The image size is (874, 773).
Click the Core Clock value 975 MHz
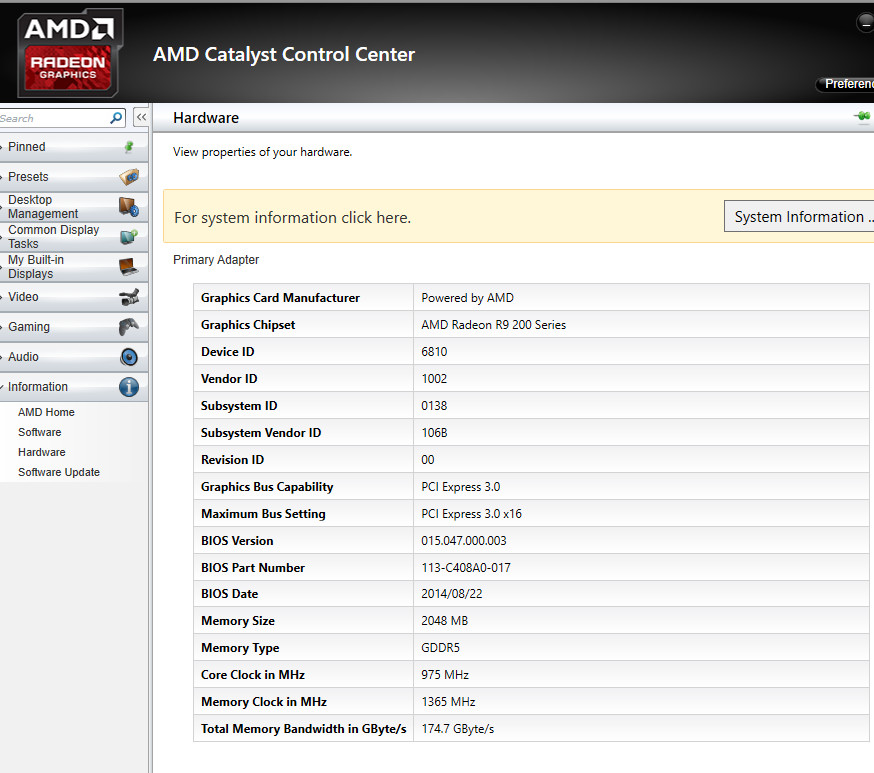pos(445,675)
